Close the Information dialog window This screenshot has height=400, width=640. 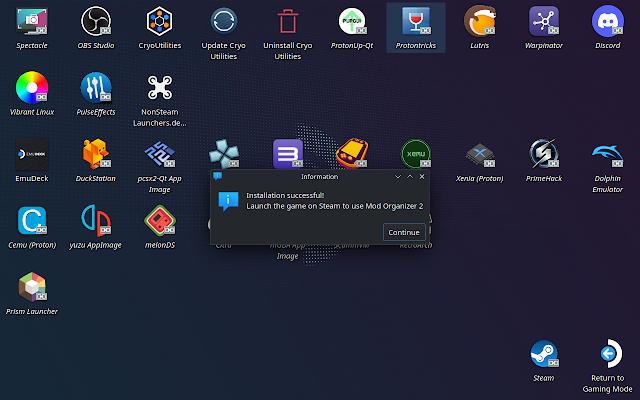[x=422, y=176]
